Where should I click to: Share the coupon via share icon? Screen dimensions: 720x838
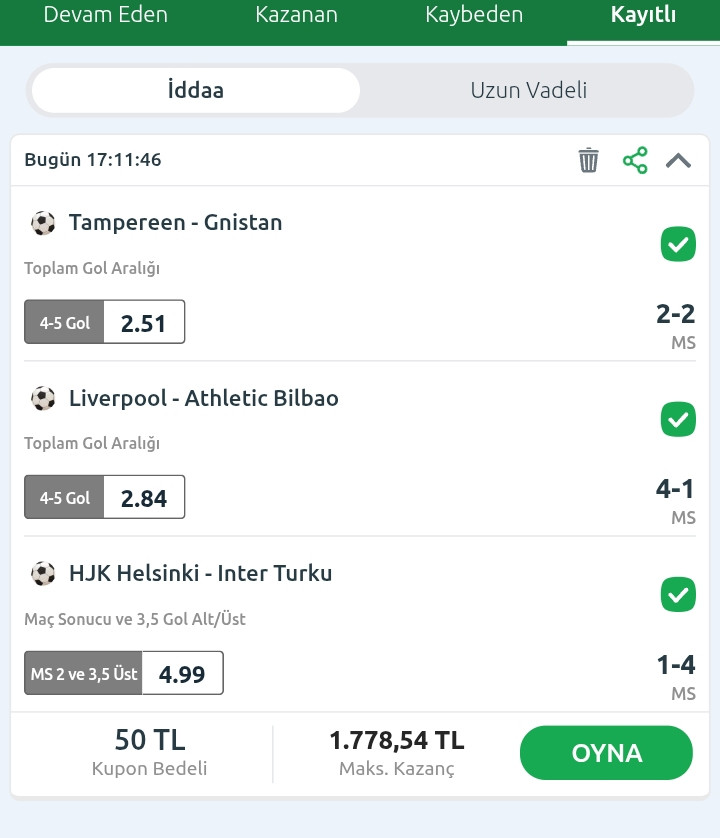pyautogui.click(x=635, y=160)
